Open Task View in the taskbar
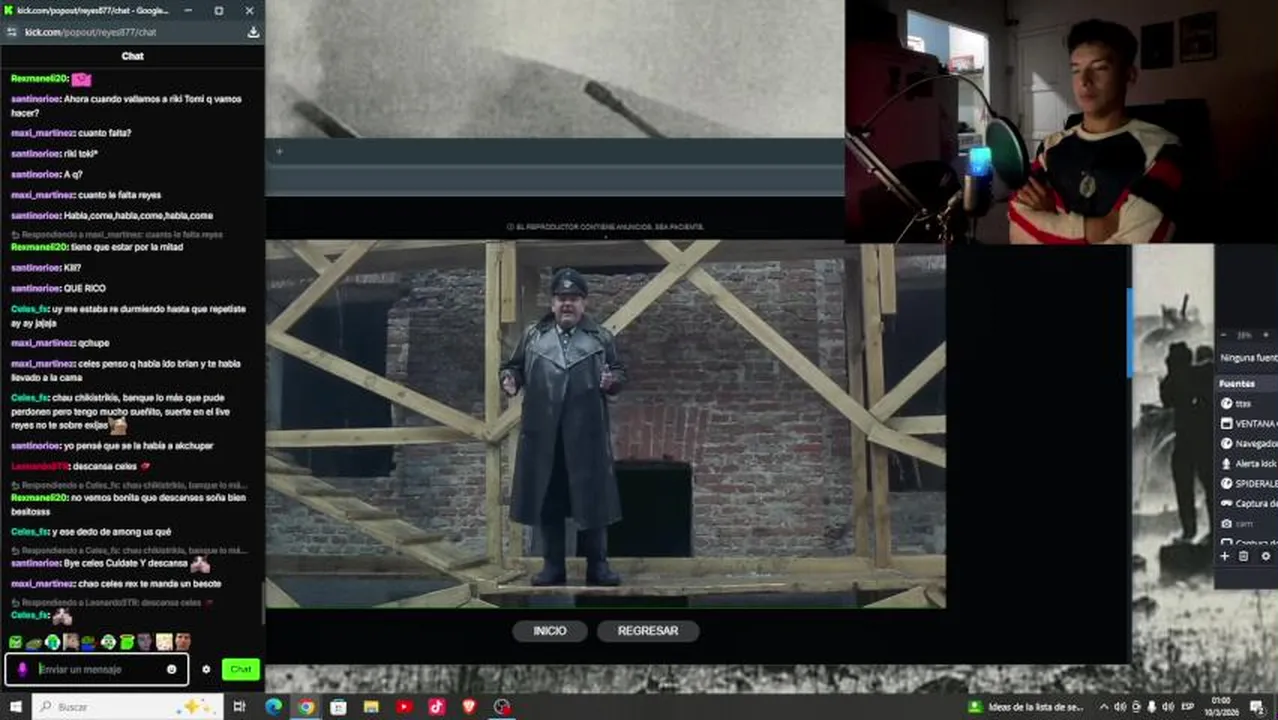1278x720 pixels. (239, 707)
